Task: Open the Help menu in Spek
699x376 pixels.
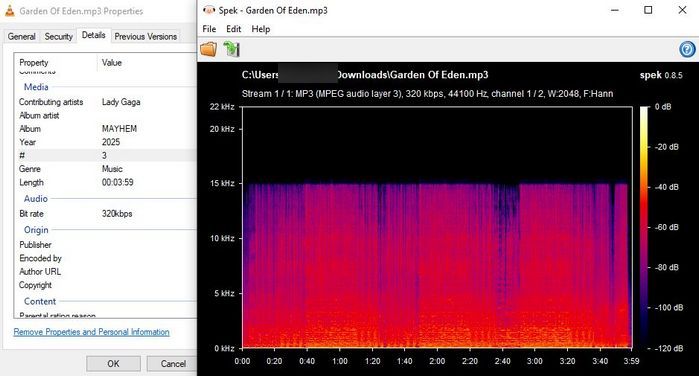Action: [261, 29]
